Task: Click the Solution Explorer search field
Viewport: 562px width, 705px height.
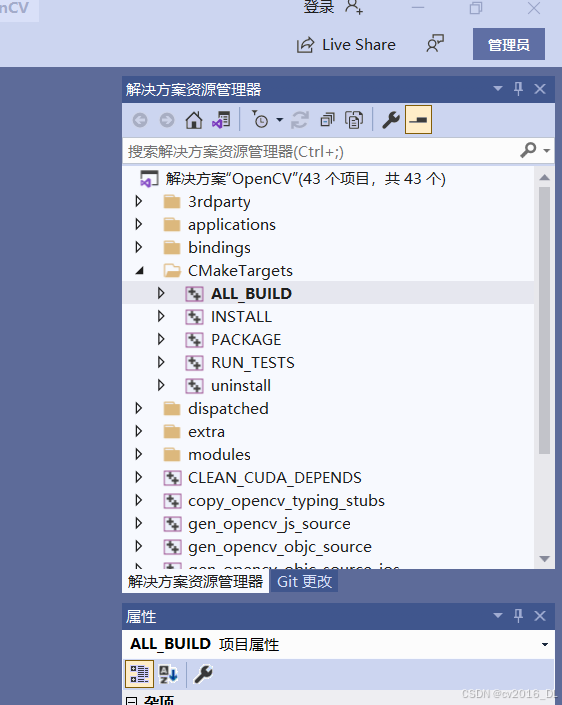Action: point(320,152)
